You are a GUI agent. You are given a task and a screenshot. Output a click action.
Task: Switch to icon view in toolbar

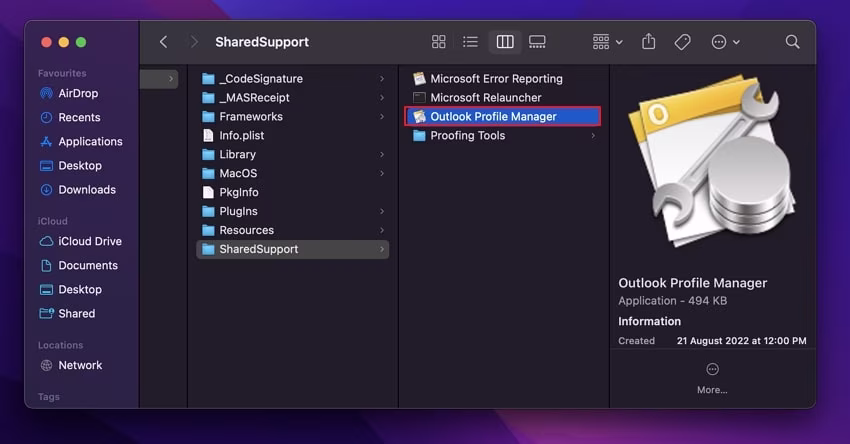click(438, 42)
